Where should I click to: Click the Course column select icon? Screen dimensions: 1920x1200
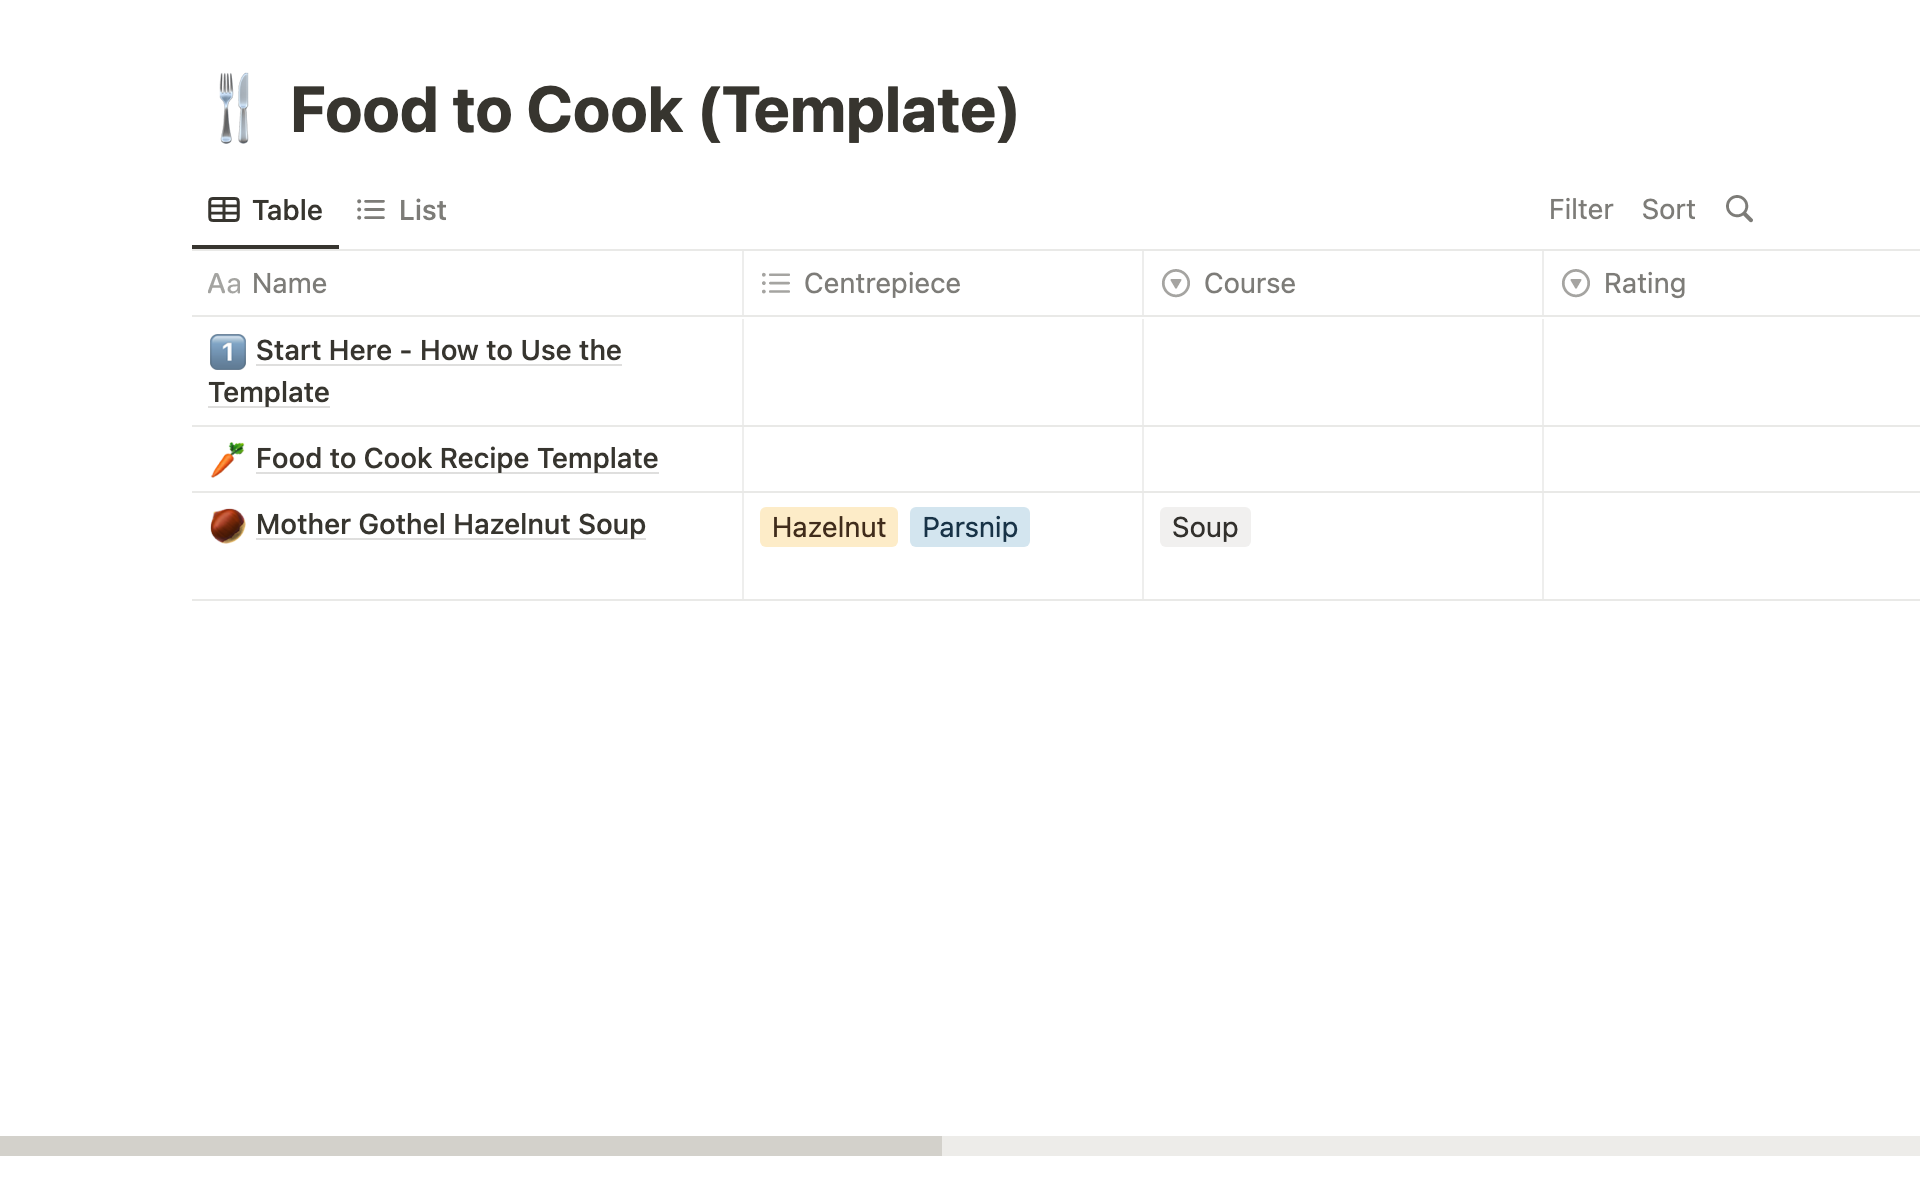click(x=1175, y=284)
